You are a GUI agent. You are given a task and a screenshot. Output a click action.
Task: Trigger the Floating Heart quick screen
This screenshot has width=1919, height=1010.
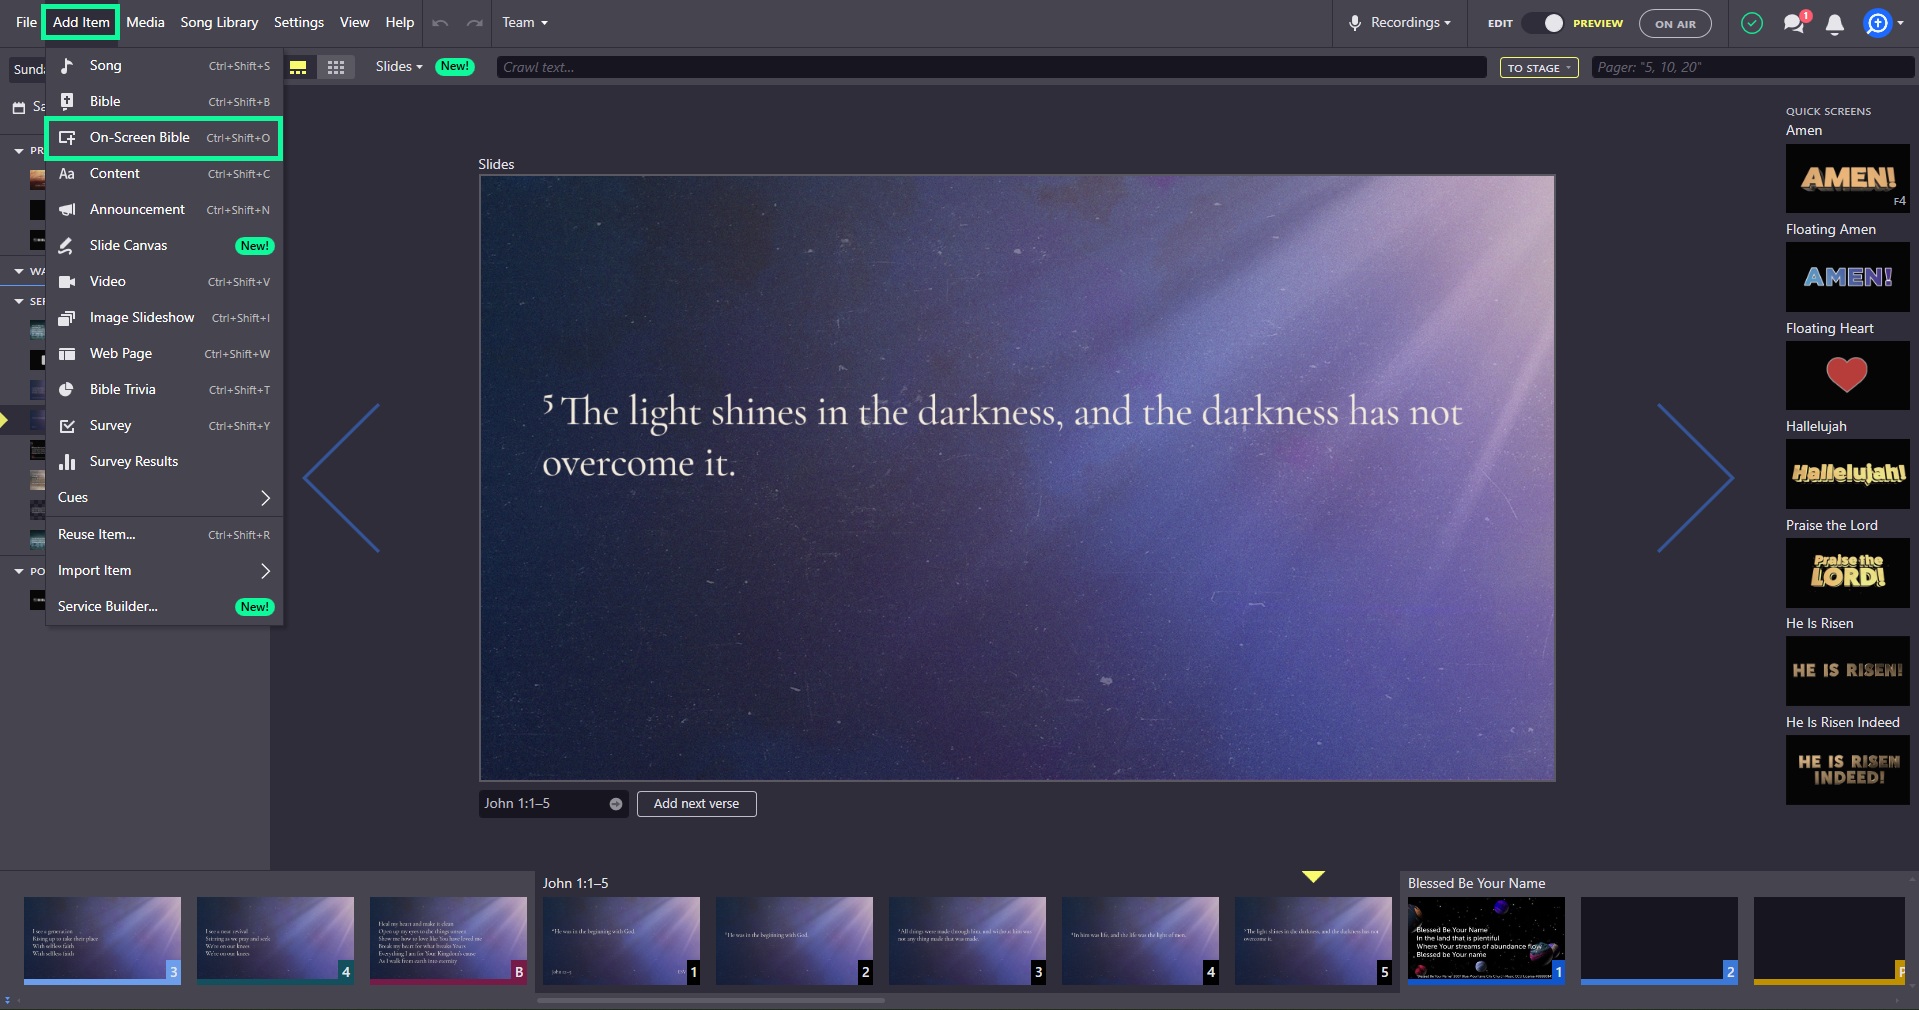(x=1847, y=376)
